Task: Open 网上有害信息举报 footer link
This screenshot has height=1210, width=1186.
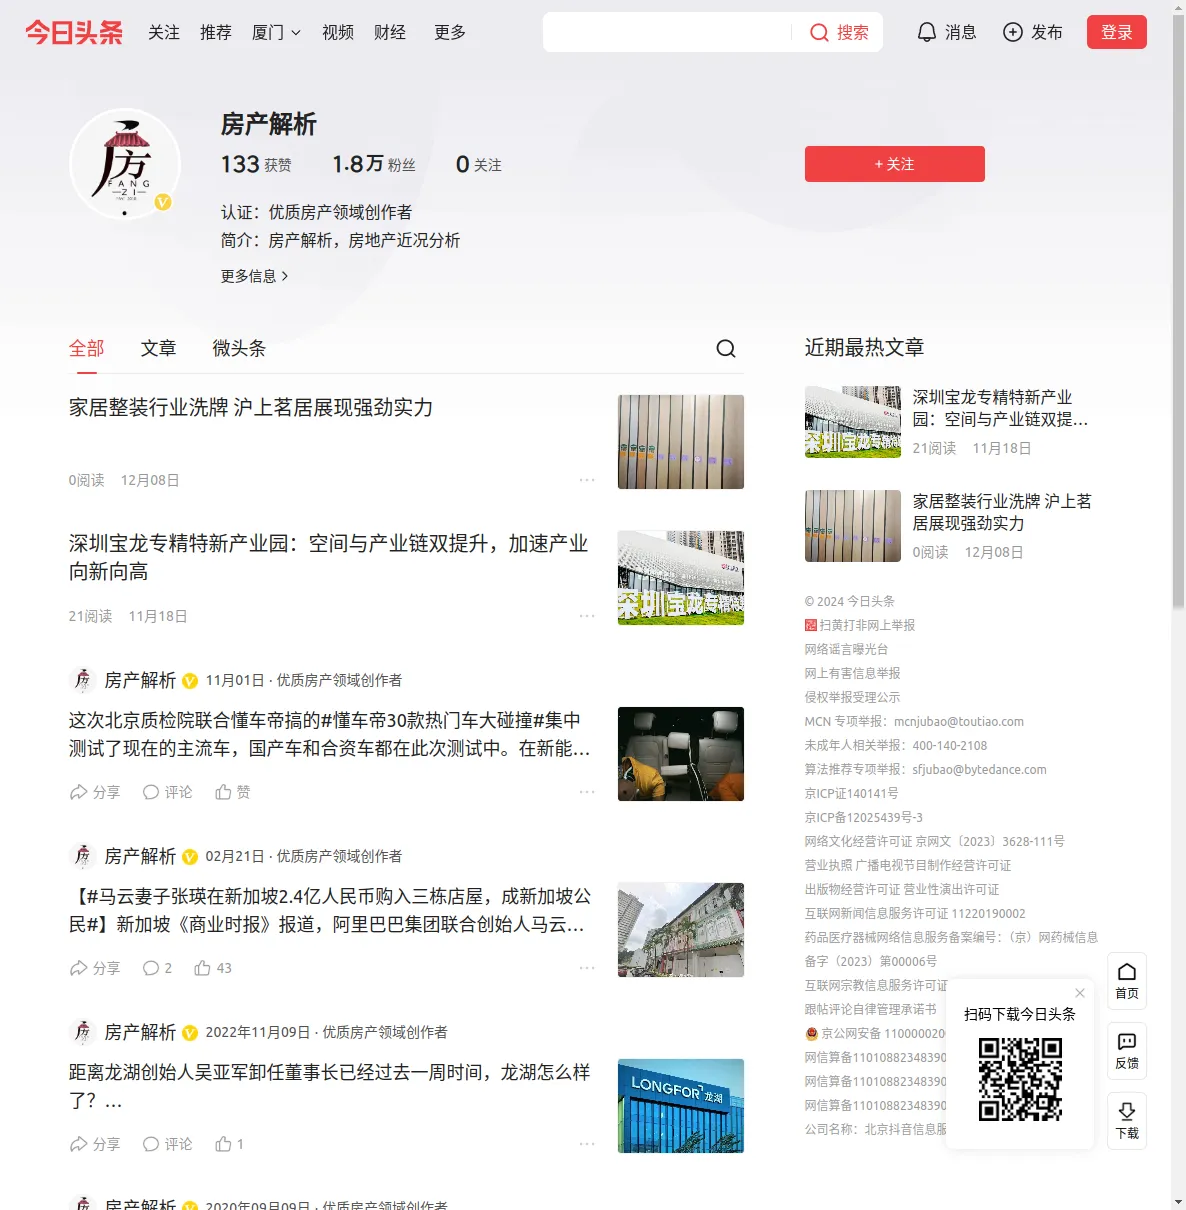Action: pos(853,673)
